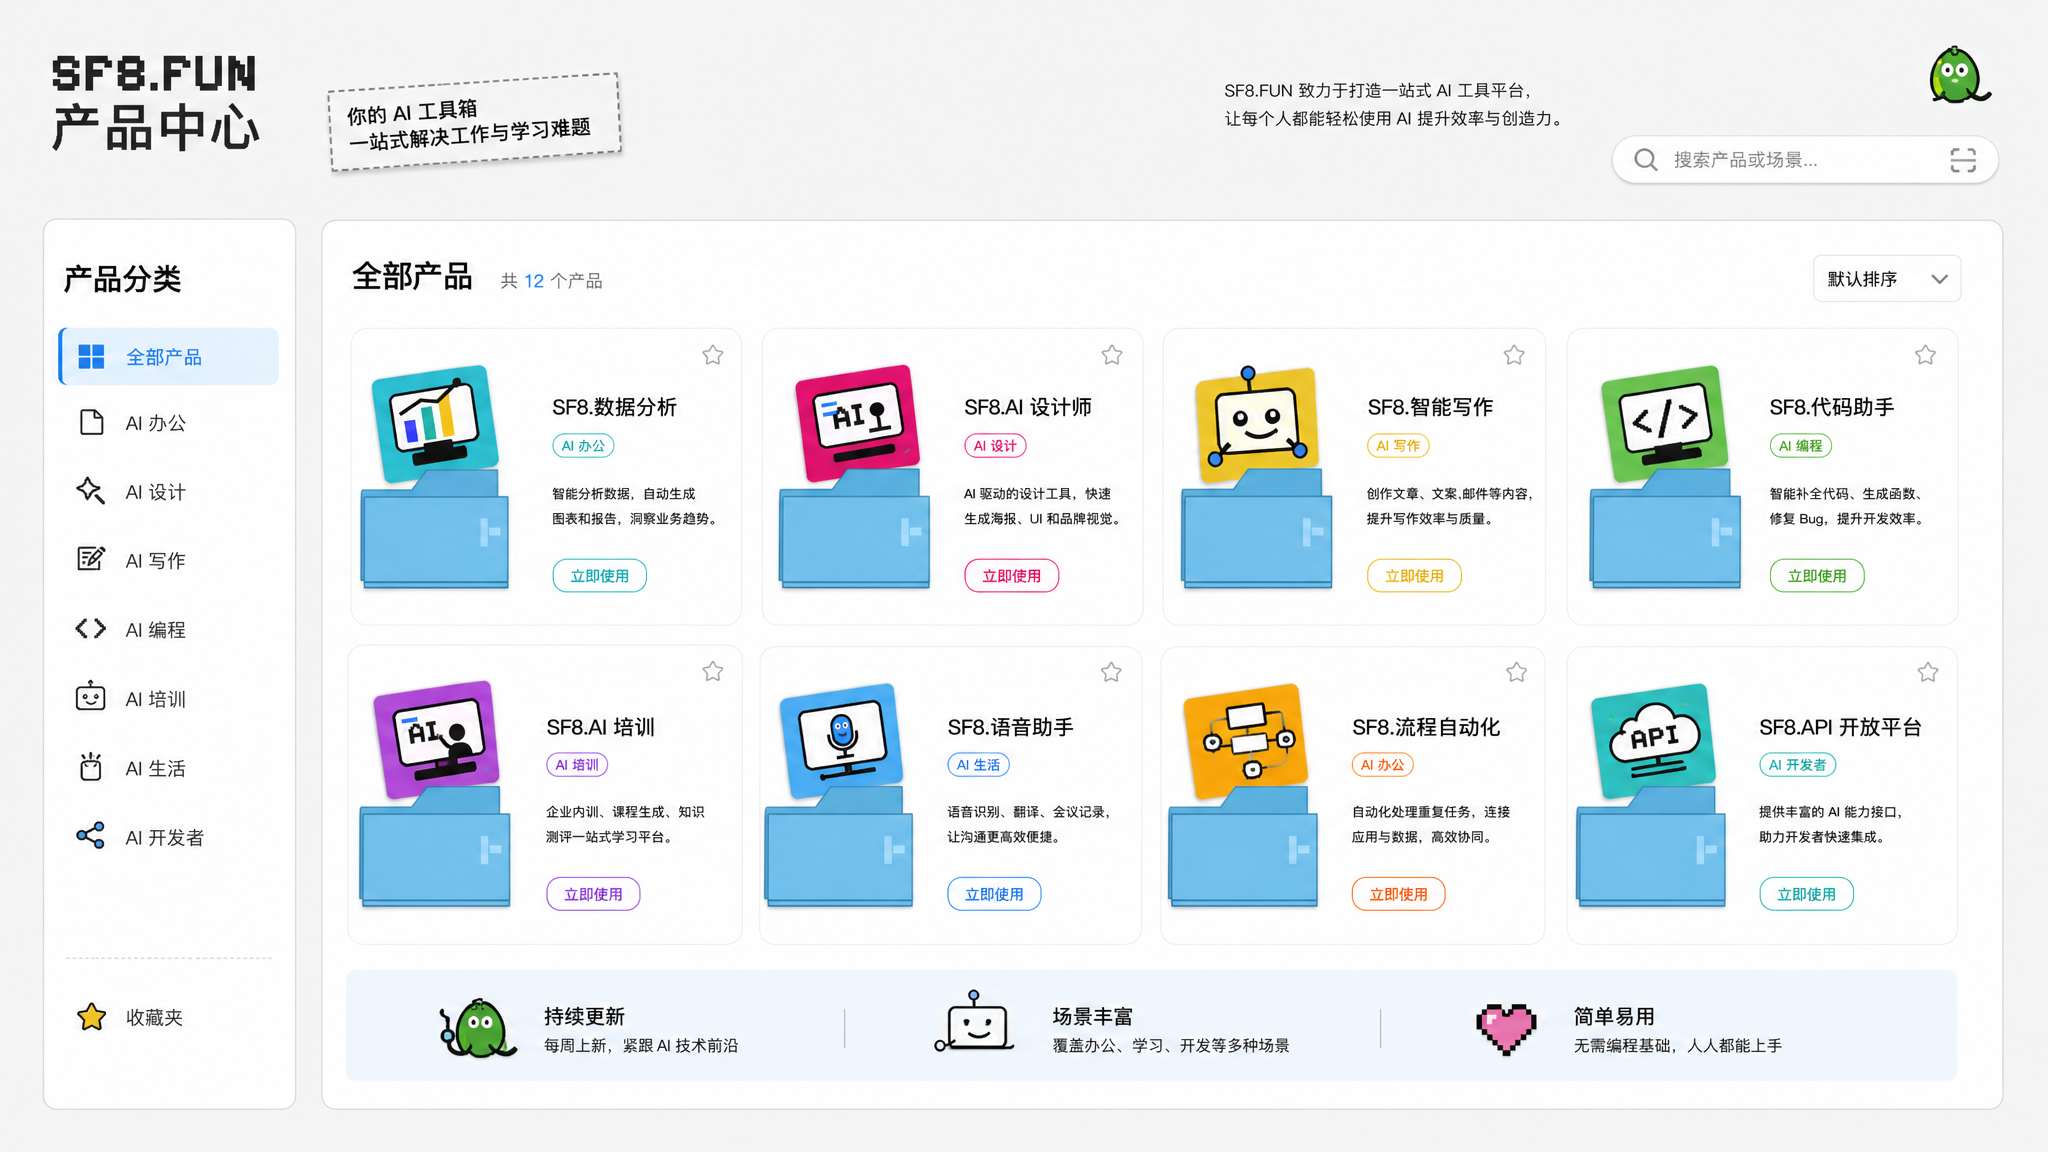Click the AI 写作 tag on SF8.智能写作

pos(1398,446)
